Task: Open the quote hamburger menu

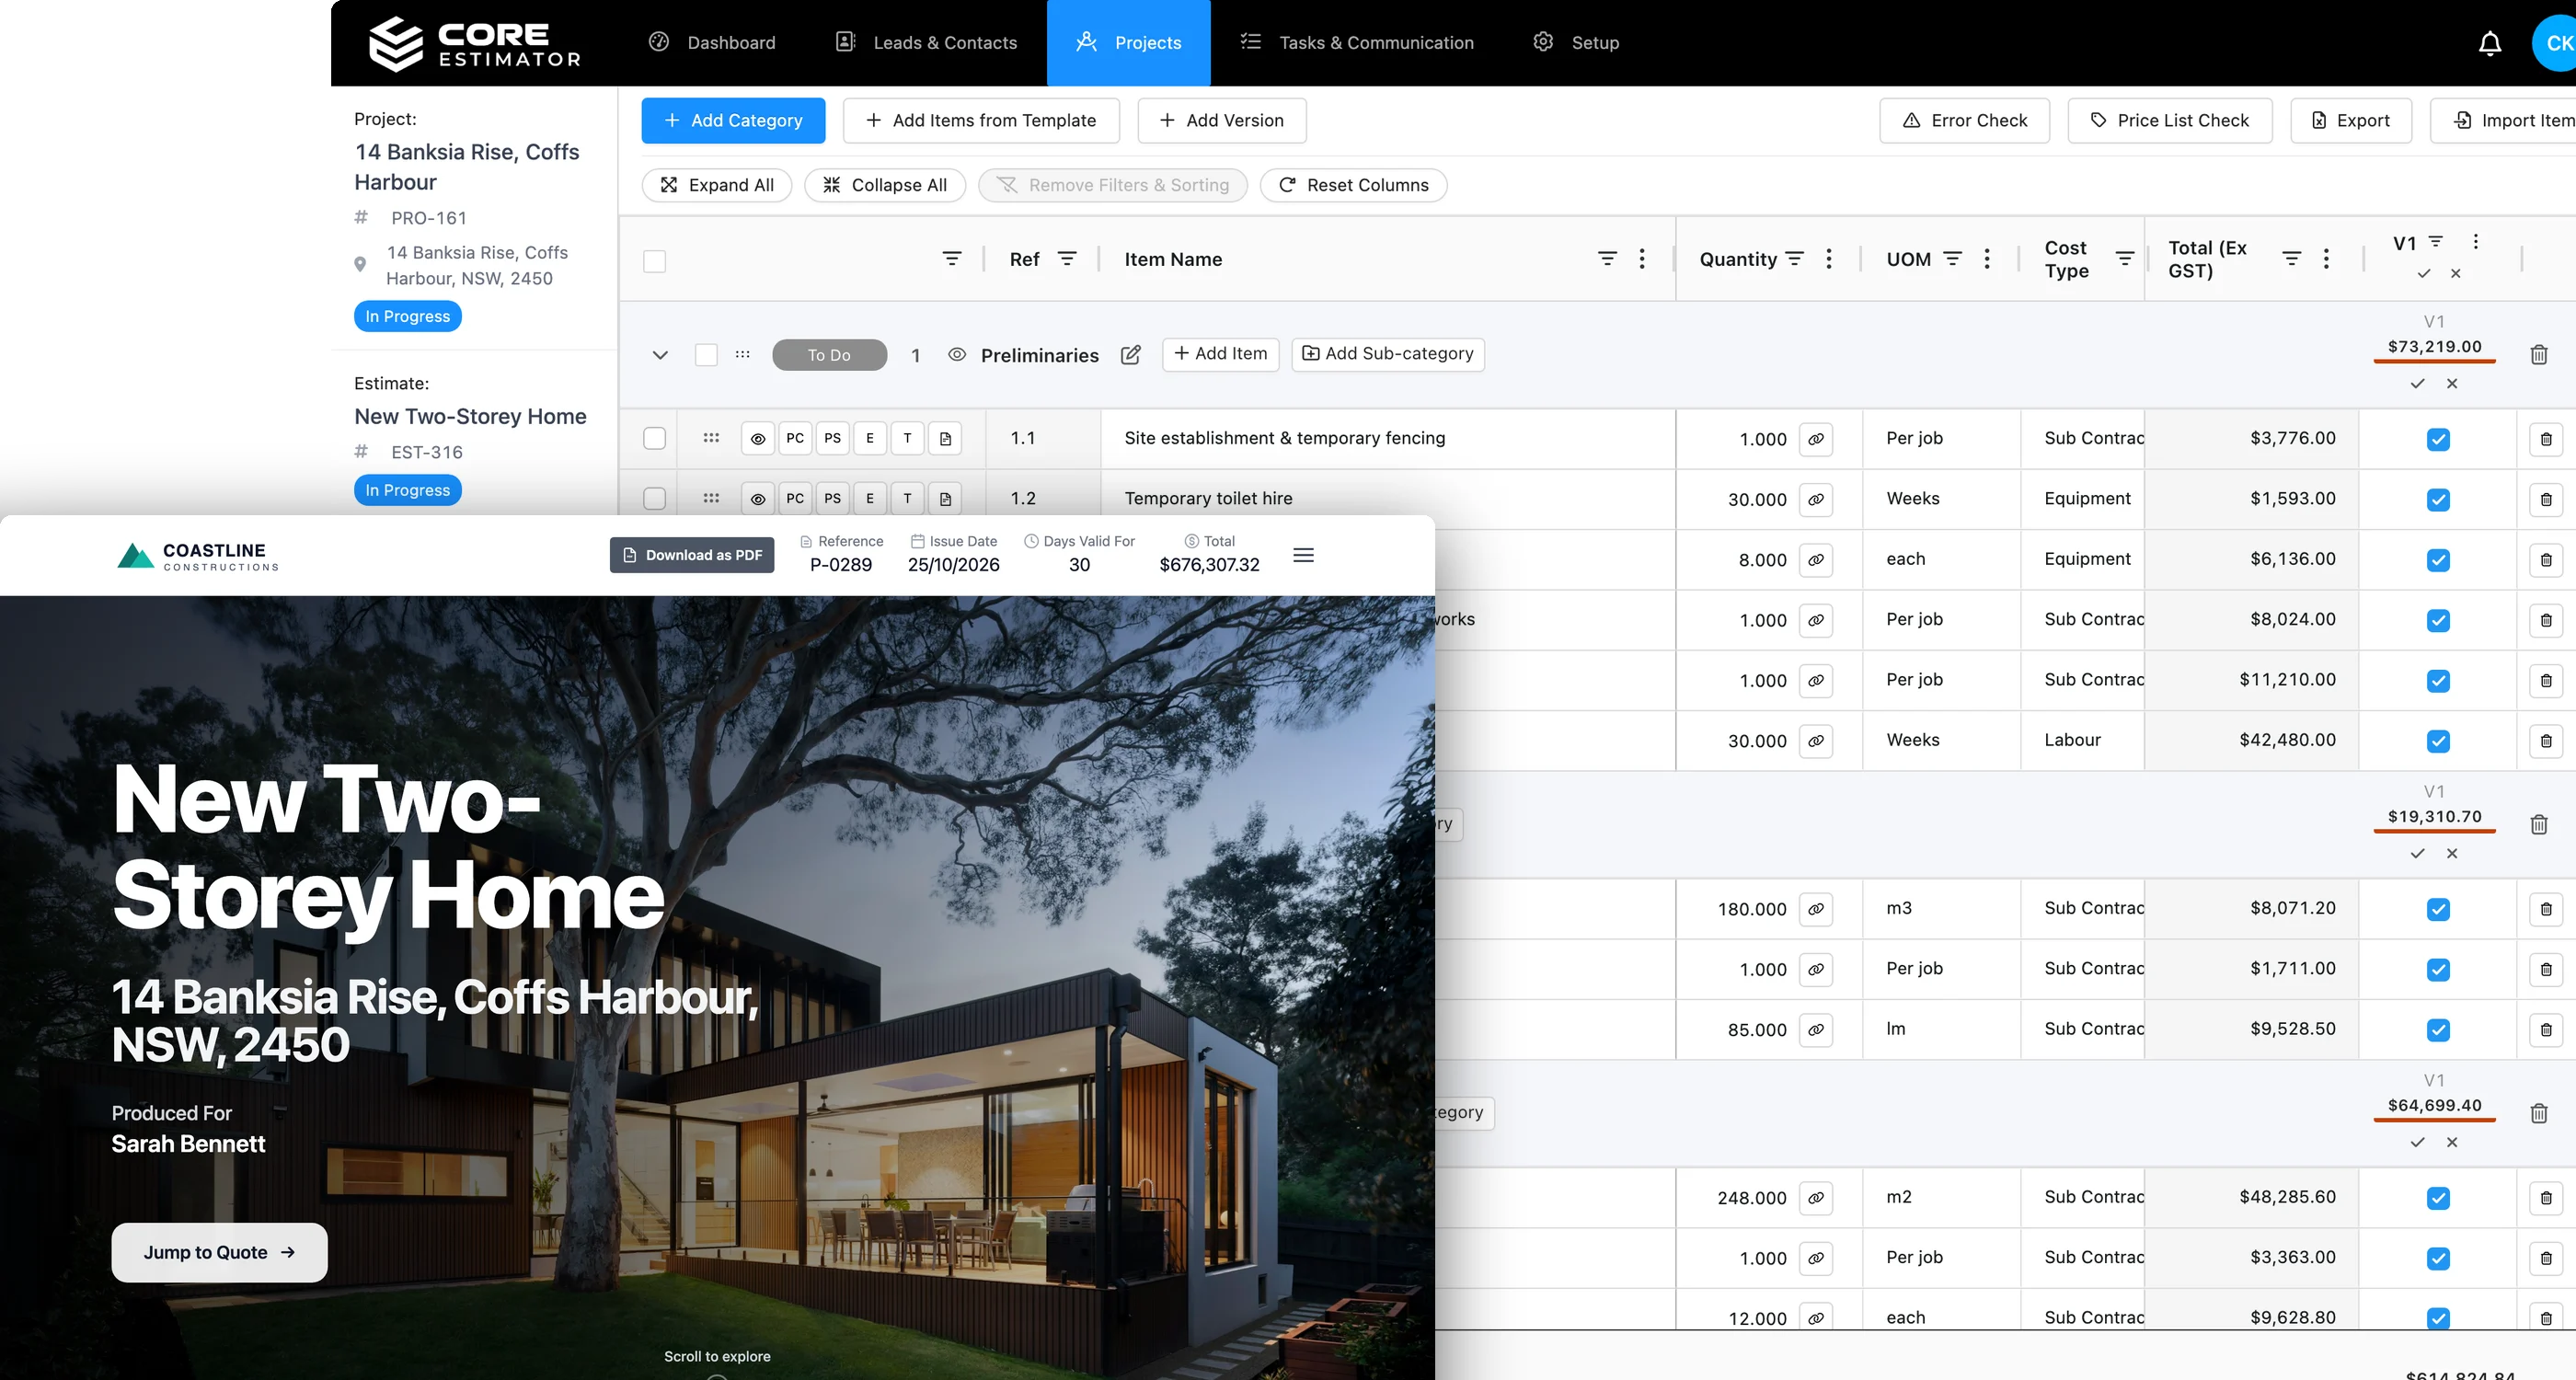Action: [1303, 555]
